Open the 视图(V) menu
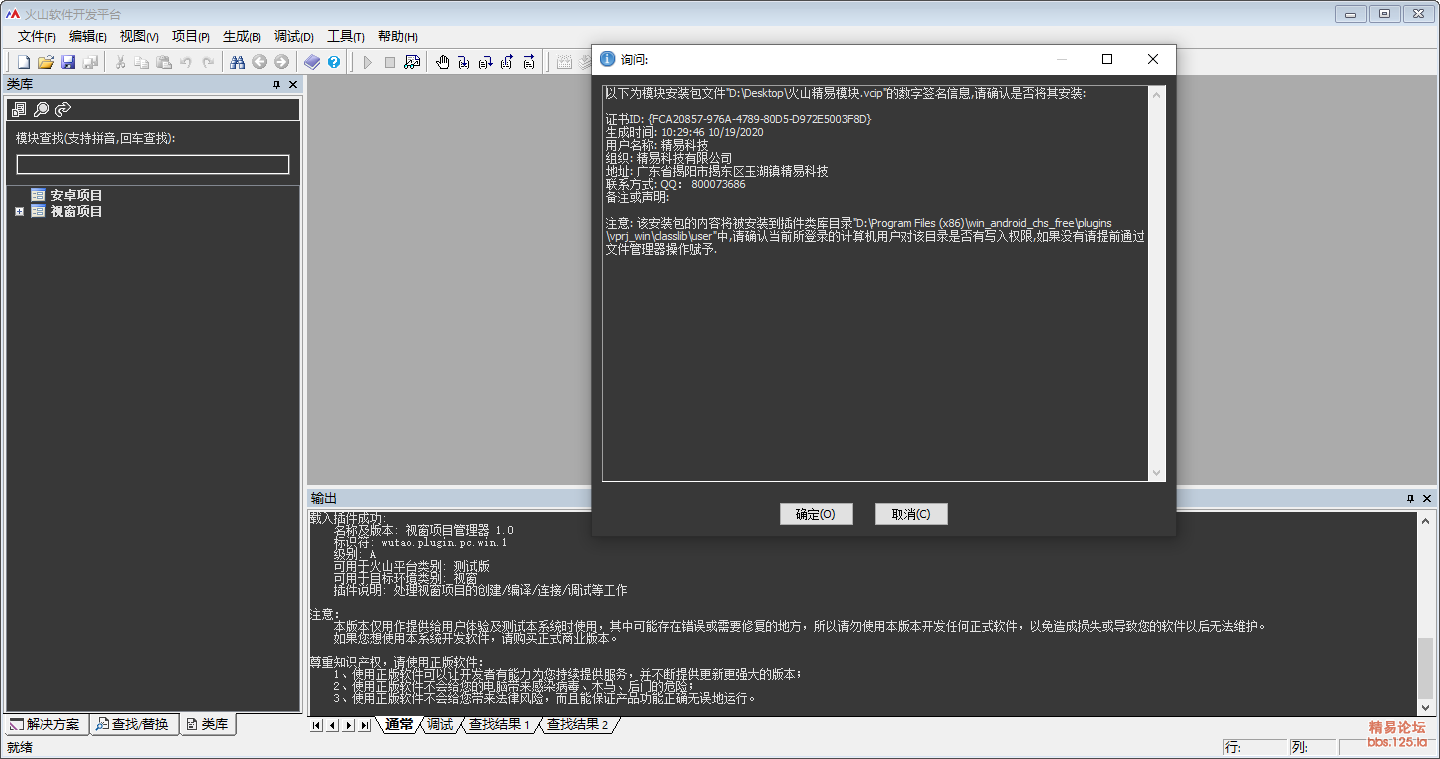 [139, 36]
